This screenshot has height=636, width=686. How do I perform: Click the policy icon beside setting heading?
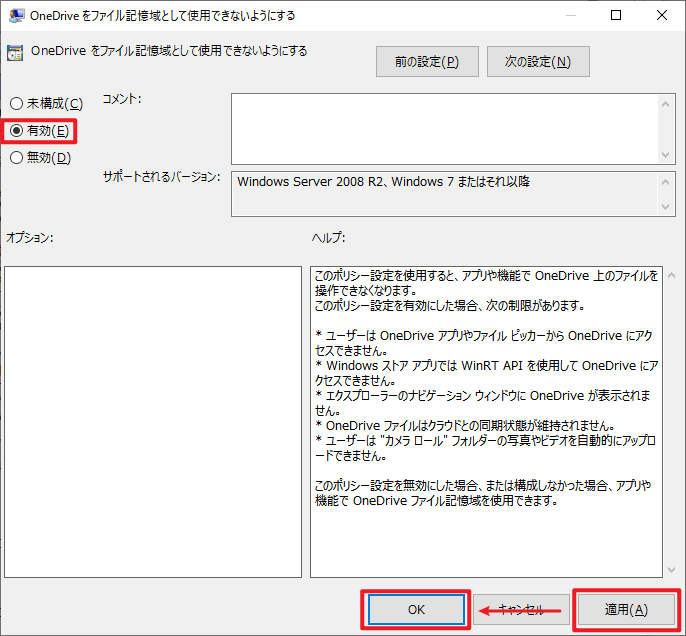tap(15, 53)
